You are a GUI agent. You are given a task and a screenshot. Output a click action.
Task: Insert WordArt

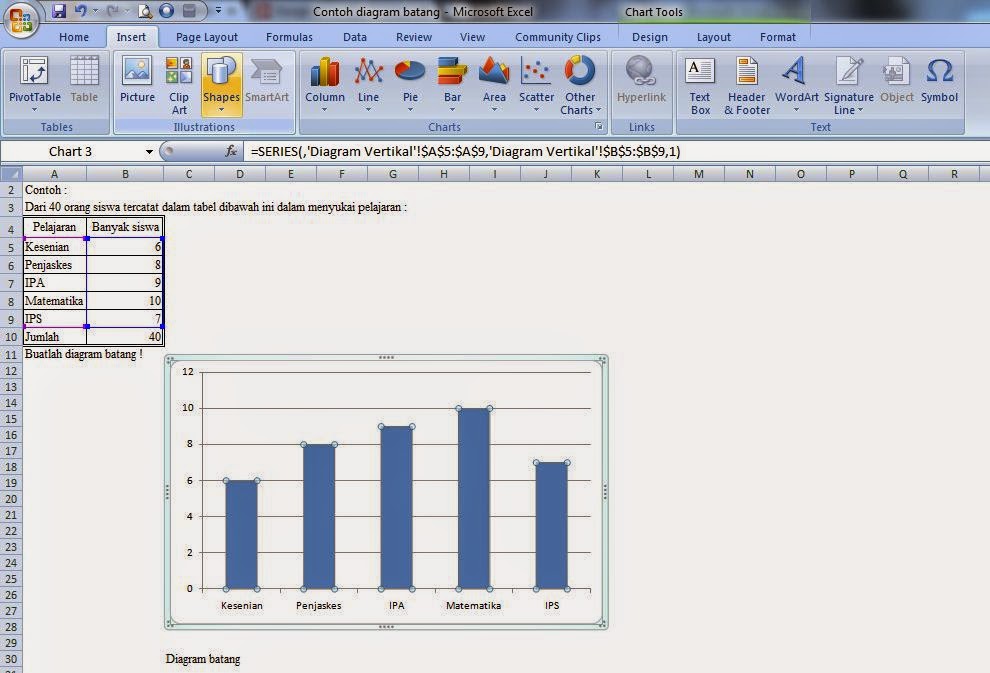(x=795, y=80)
